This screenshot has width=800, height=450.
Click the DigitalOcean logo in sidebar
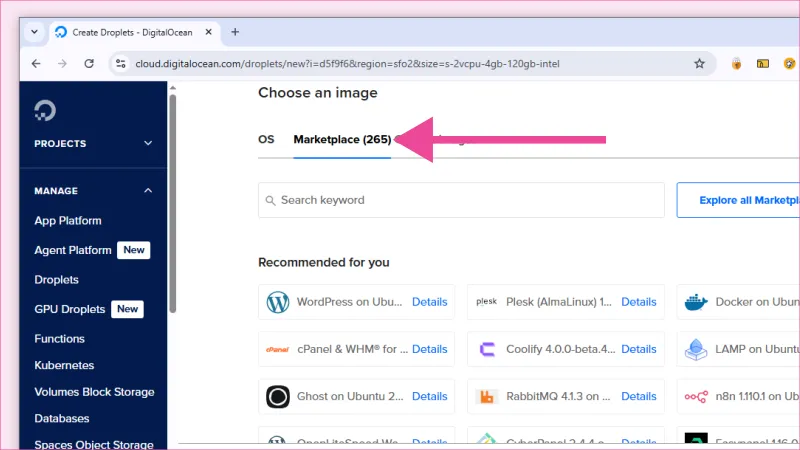(45, 110)
